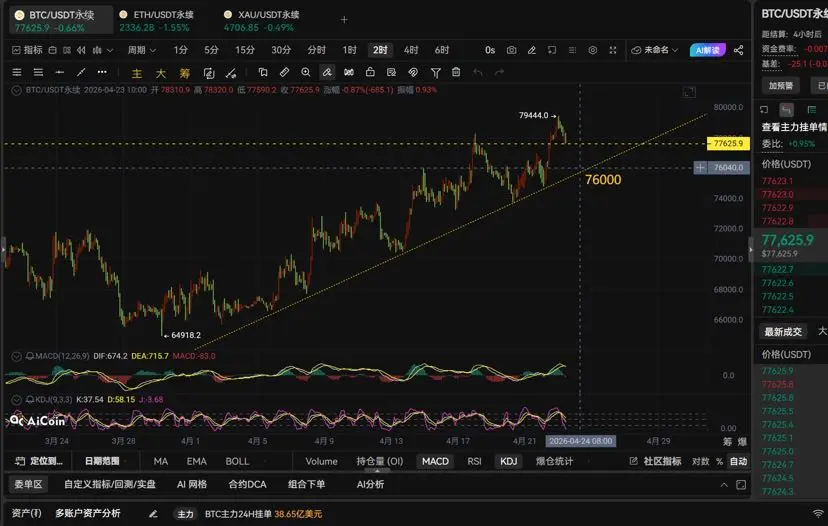Select the 分时 timeframe

[x=316, y=50]
